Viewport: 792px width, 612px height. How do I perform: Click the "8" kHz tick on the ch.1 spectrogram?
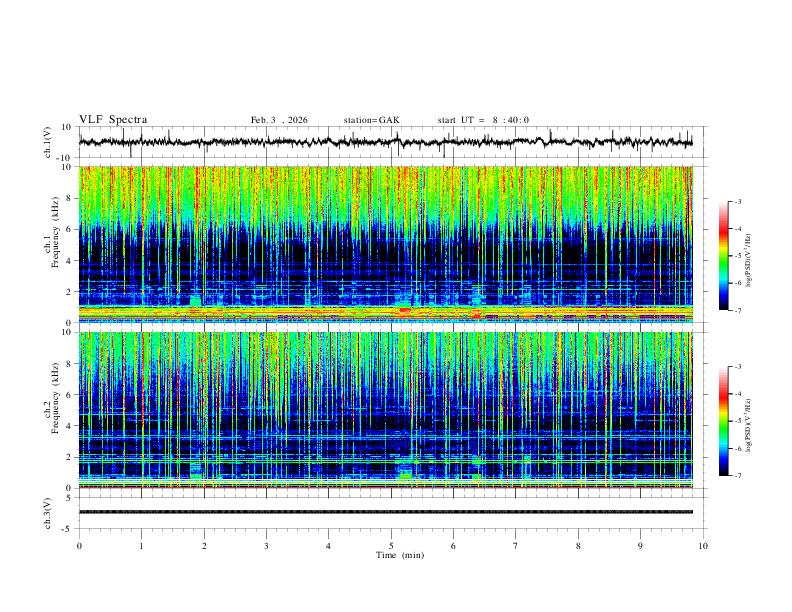(69, 198)
